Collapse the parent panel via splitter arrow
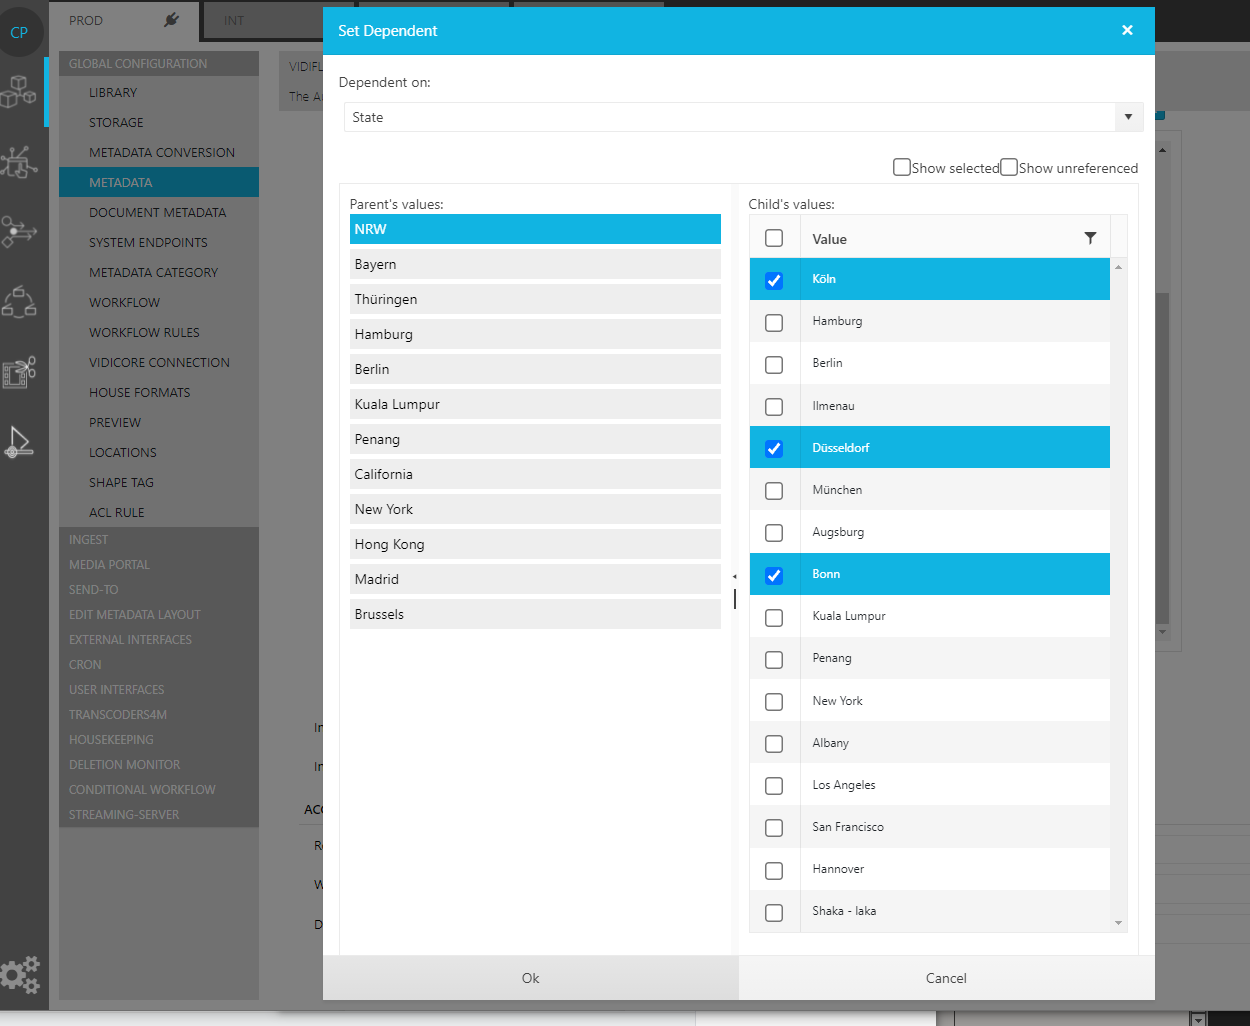 point(734,577)
